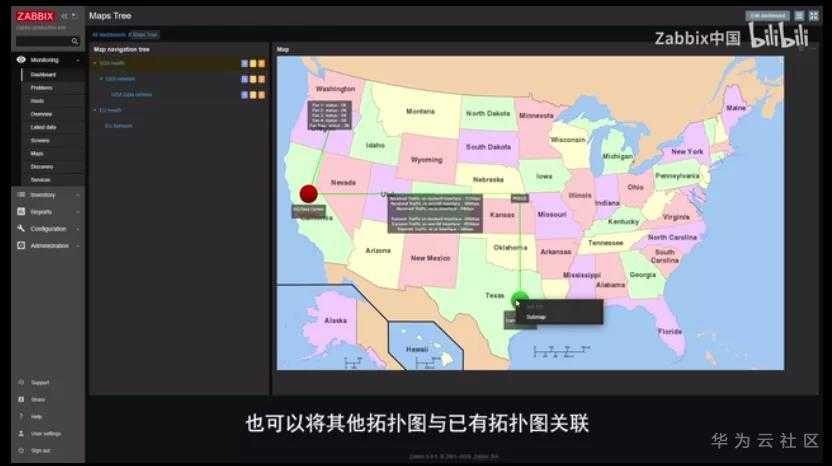Open Screens under Monitoring
The image size is (832, 466).
coord(40,141)
